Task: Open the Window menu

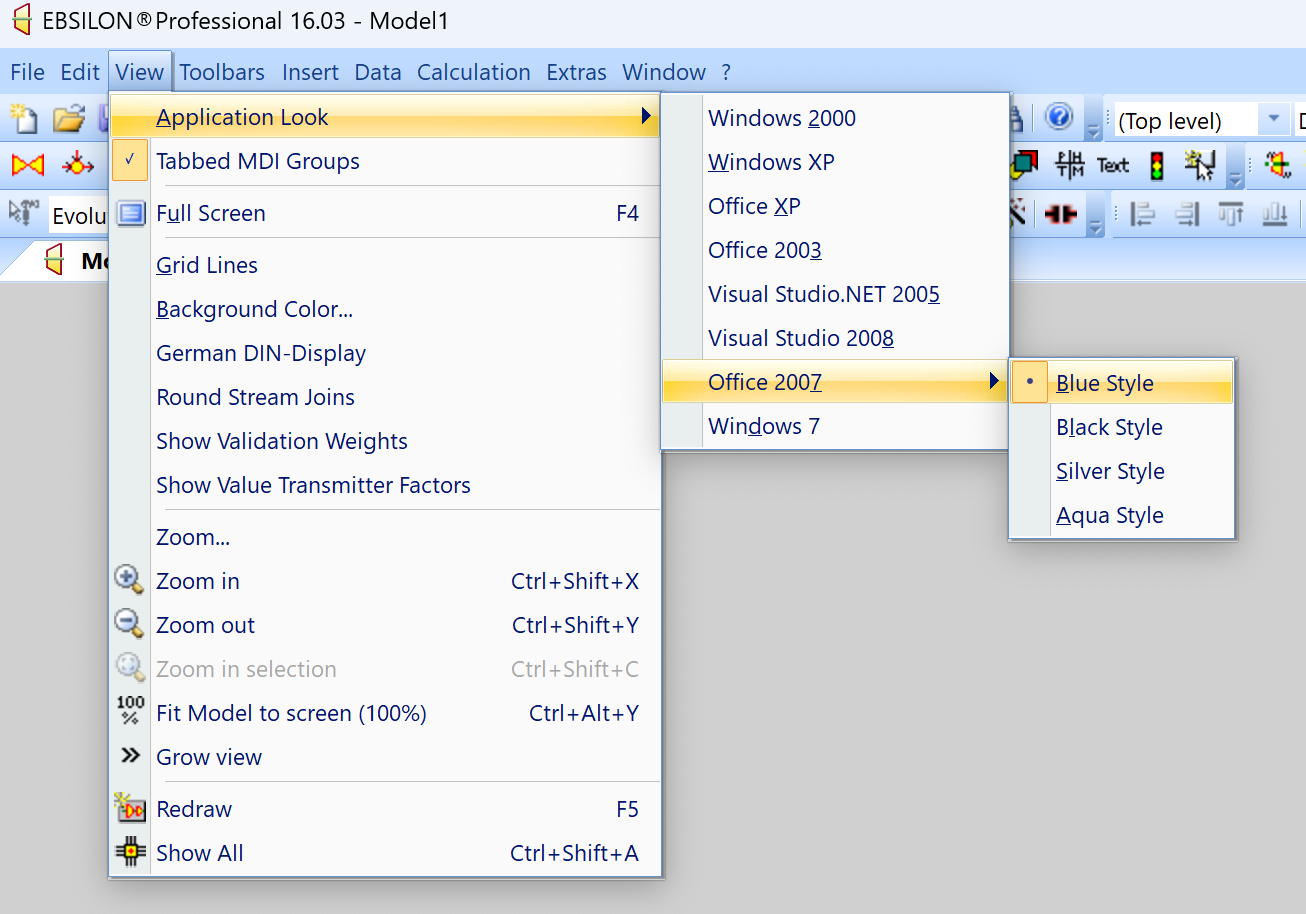Action: pyautogui.click(x=664, y=72)
